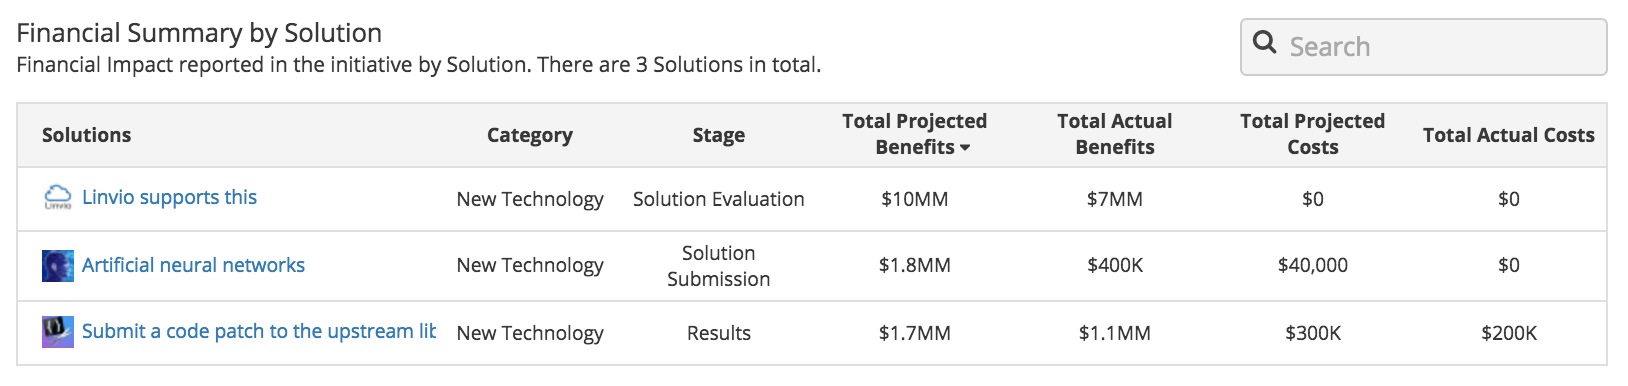Screen dimensions: 1628x386
Task: Sort by the Category column header
Action: tap(530, 135)
